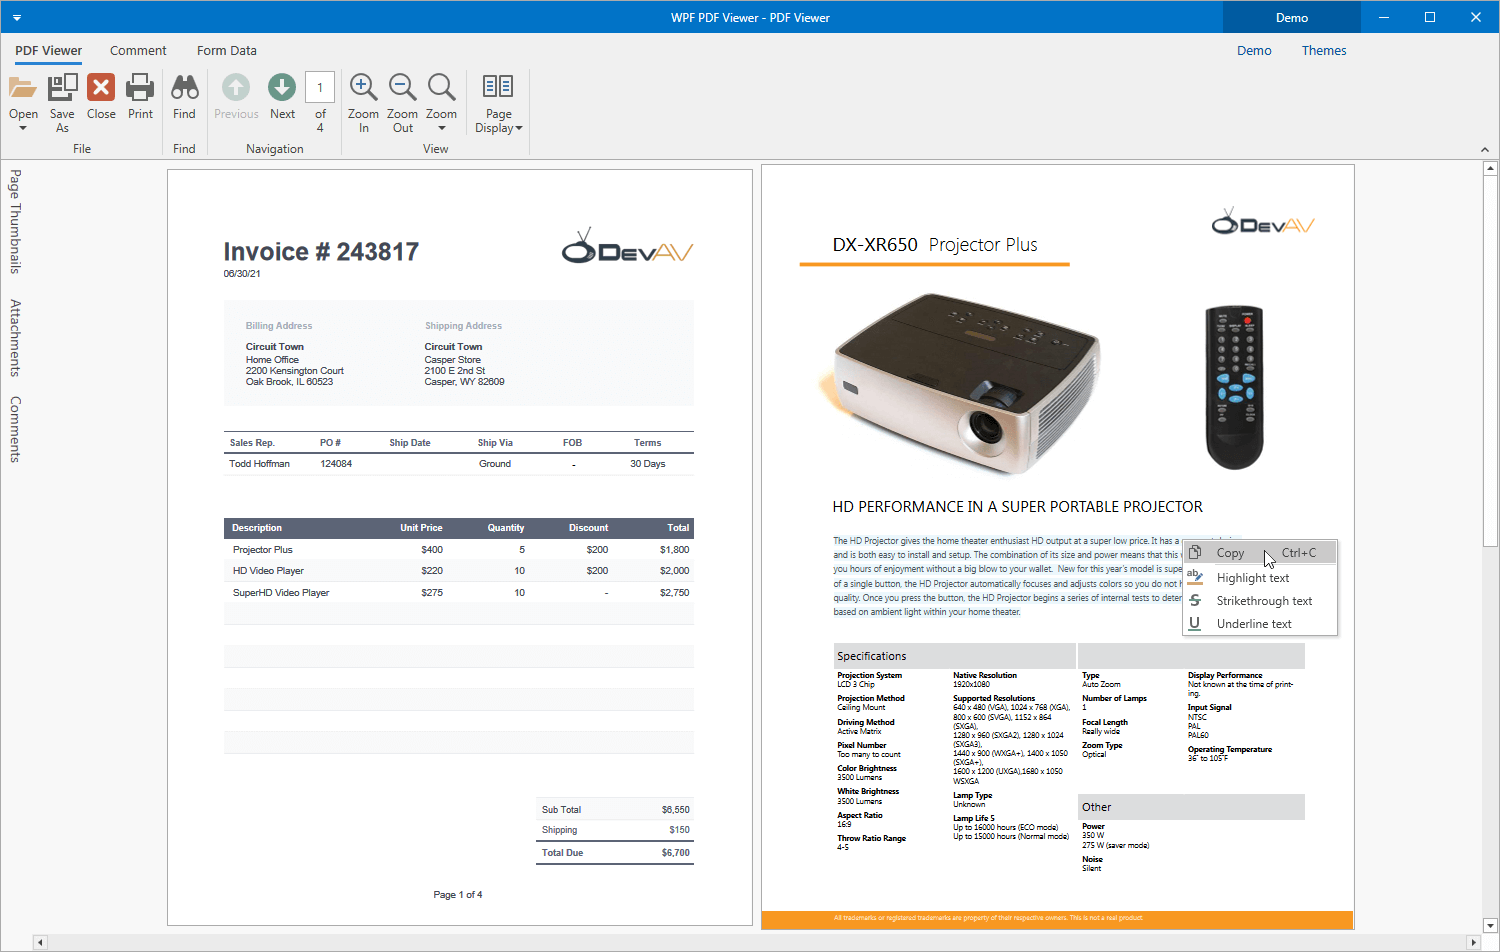Click the current page number input field
1500x952 pixels.
(320, 87)
